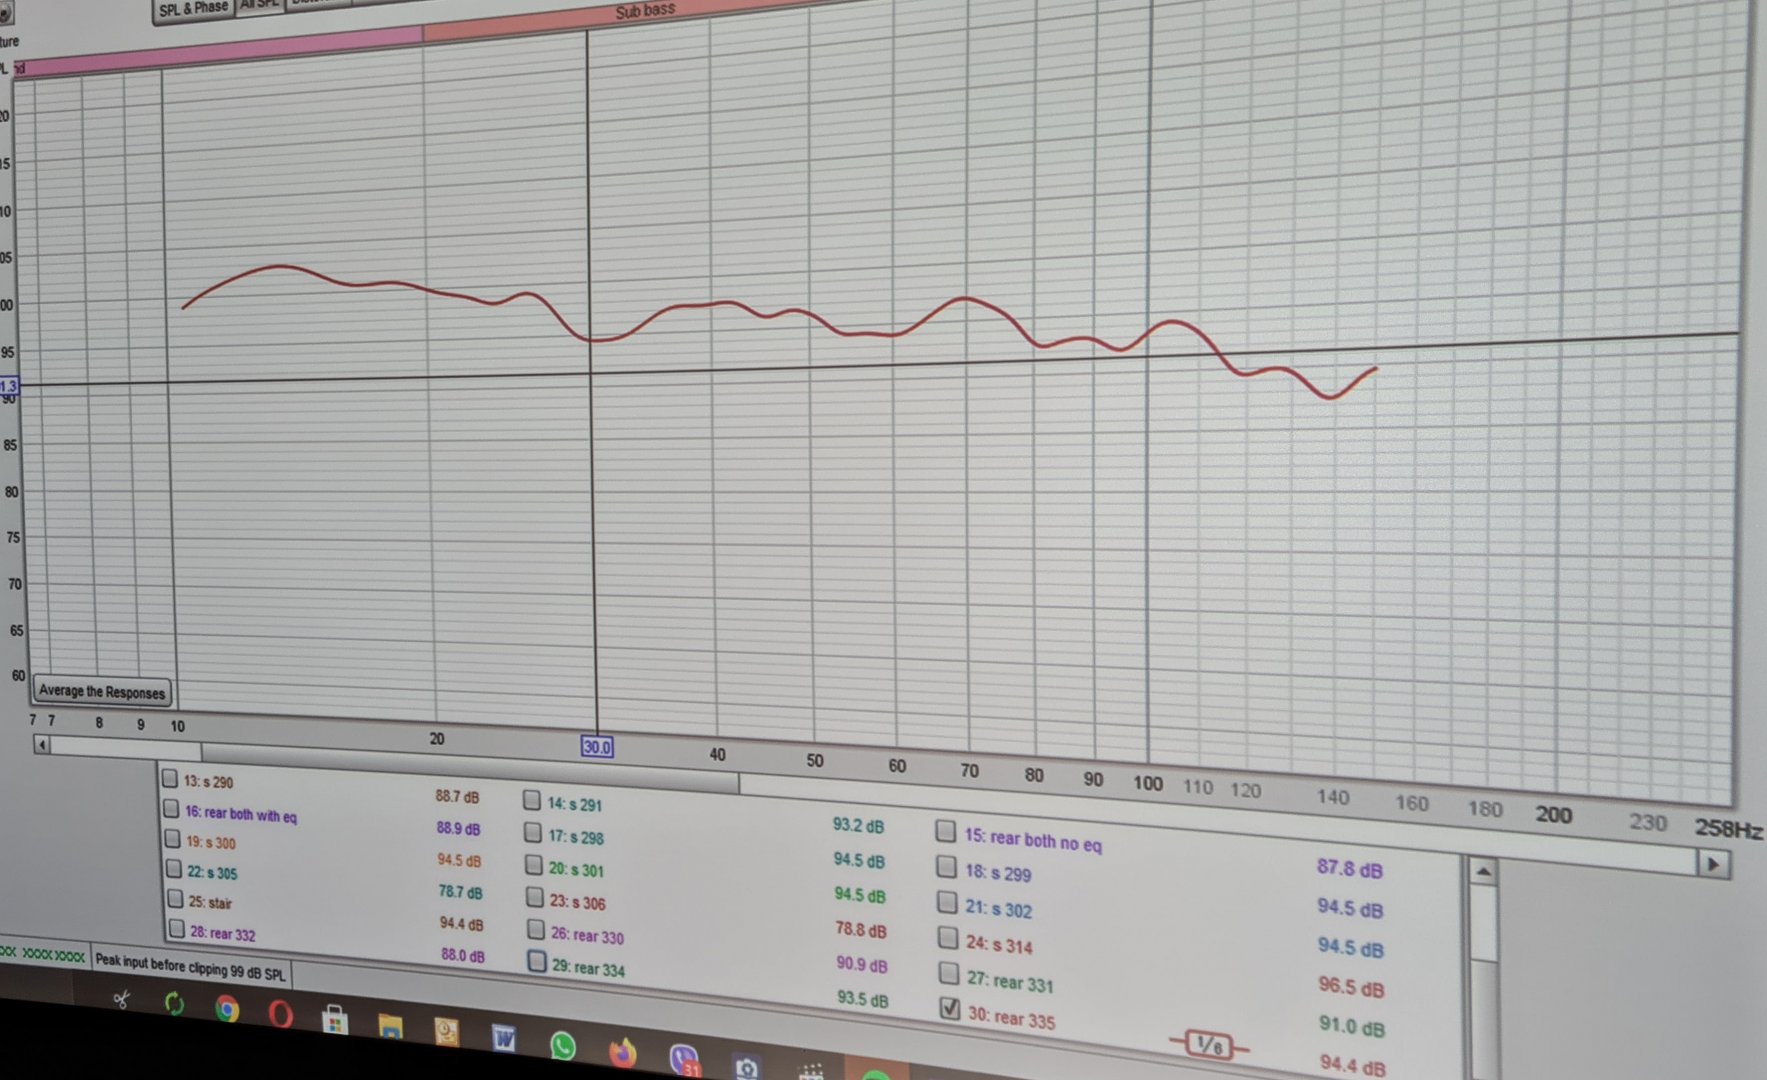The width and height of the screenshot is (1767, 1080).
Task: Click the 78.8 dB value beside 23: s 306
Action: point(861,930)
